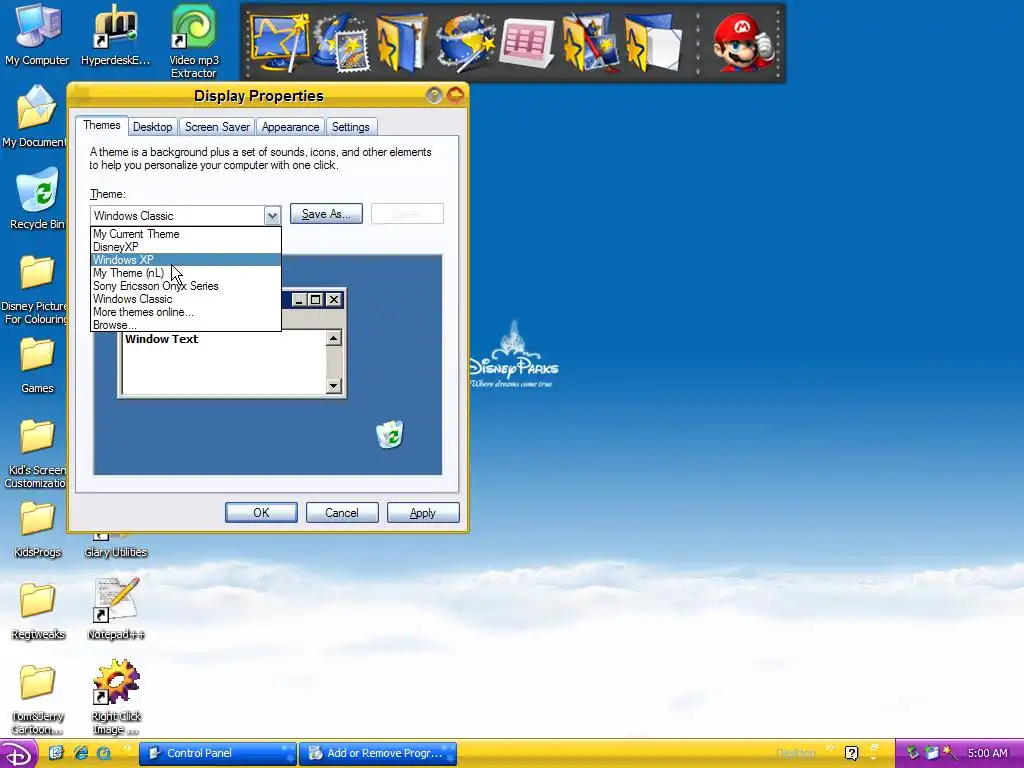
Task: Choose Browse... in theme list
Action: pyautogui.click(x=186, y=325)
